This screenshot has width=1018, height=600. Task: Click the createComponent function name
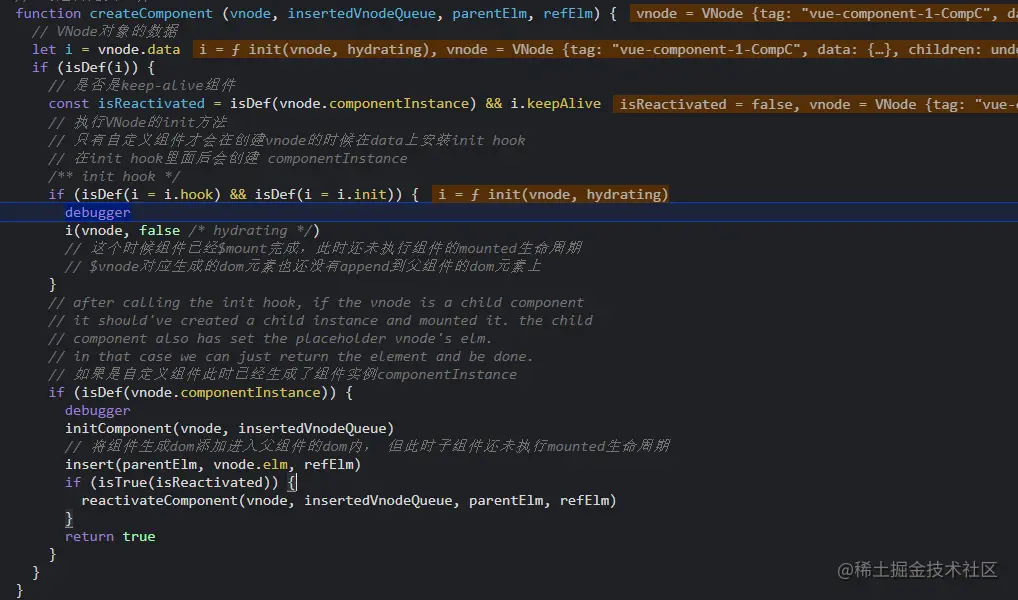pos(151,13)
